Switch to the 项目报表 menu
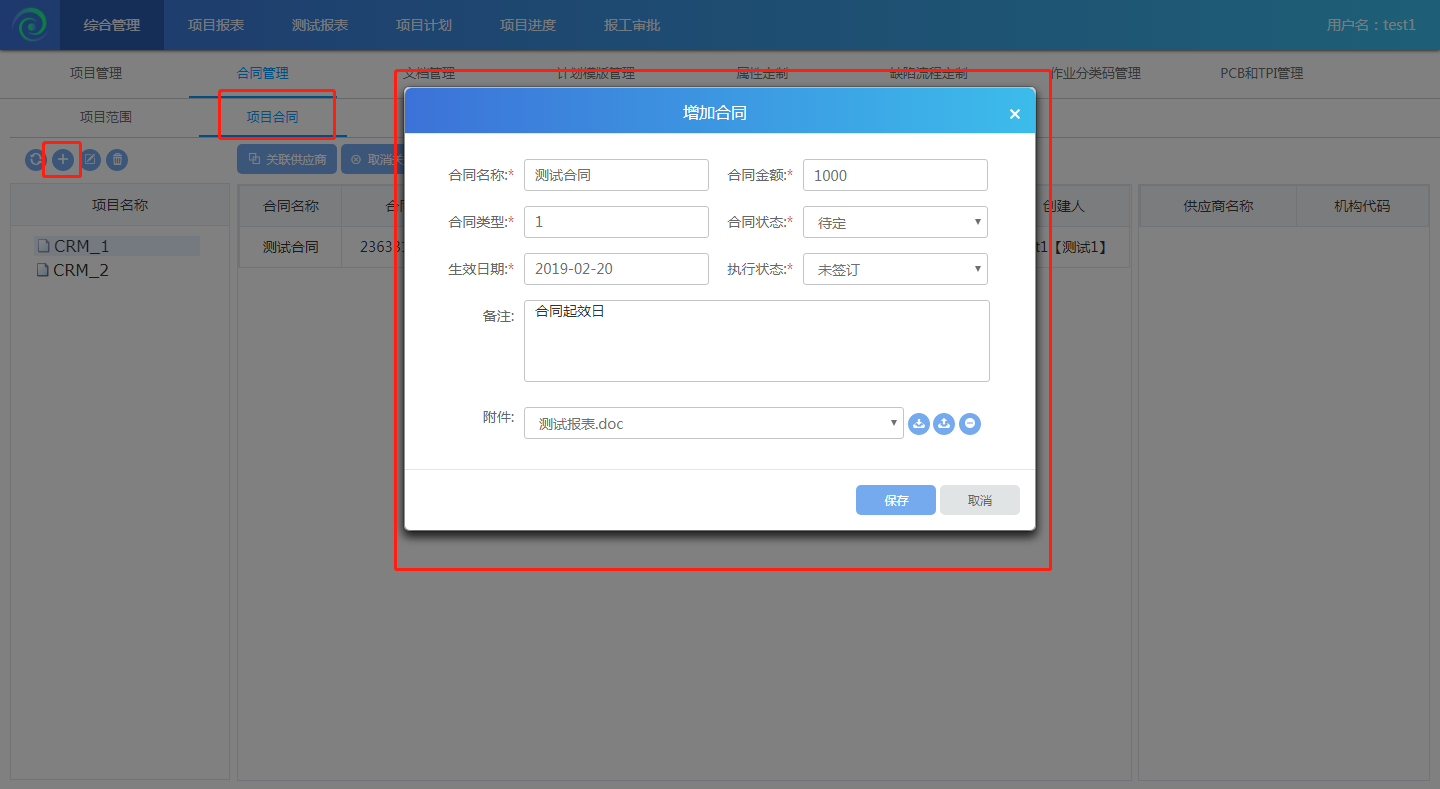 click(x=216, y=25)
